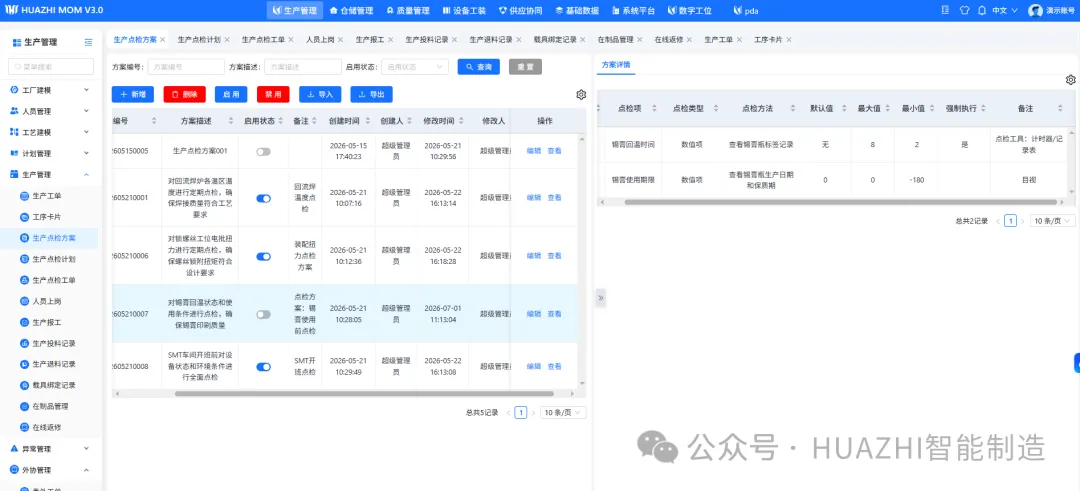Open the 中文 language dropdown
This screenshot has height=491, width=1080.
click(1004, 10)
